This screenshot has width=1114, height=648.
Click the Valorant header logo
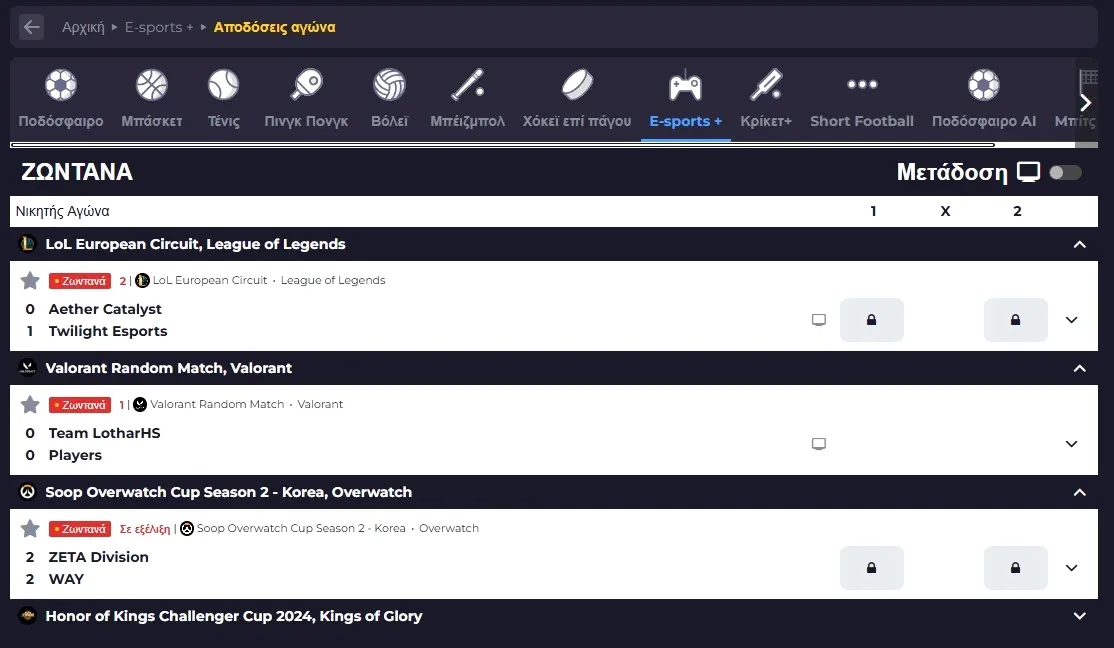click(x=28, y=368)
